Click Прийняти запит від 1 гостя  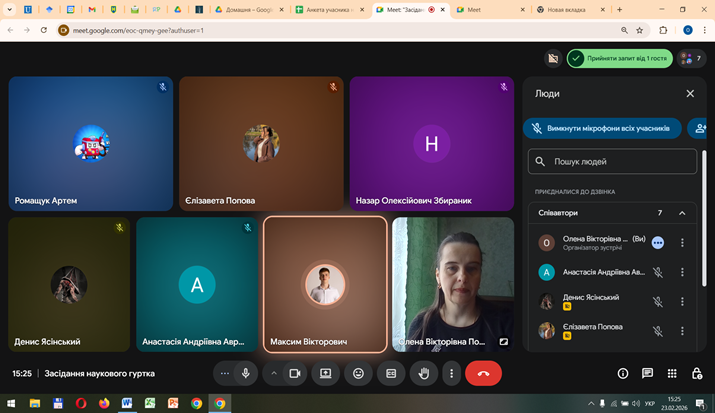[x=619, y=58]
